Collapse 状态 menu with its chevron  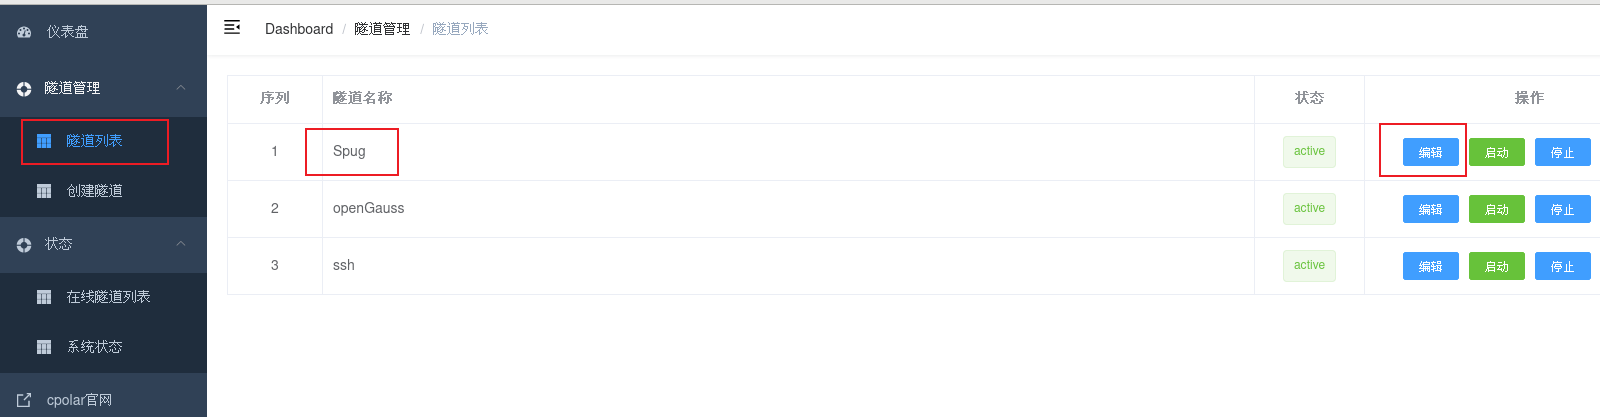pos(181,244)
